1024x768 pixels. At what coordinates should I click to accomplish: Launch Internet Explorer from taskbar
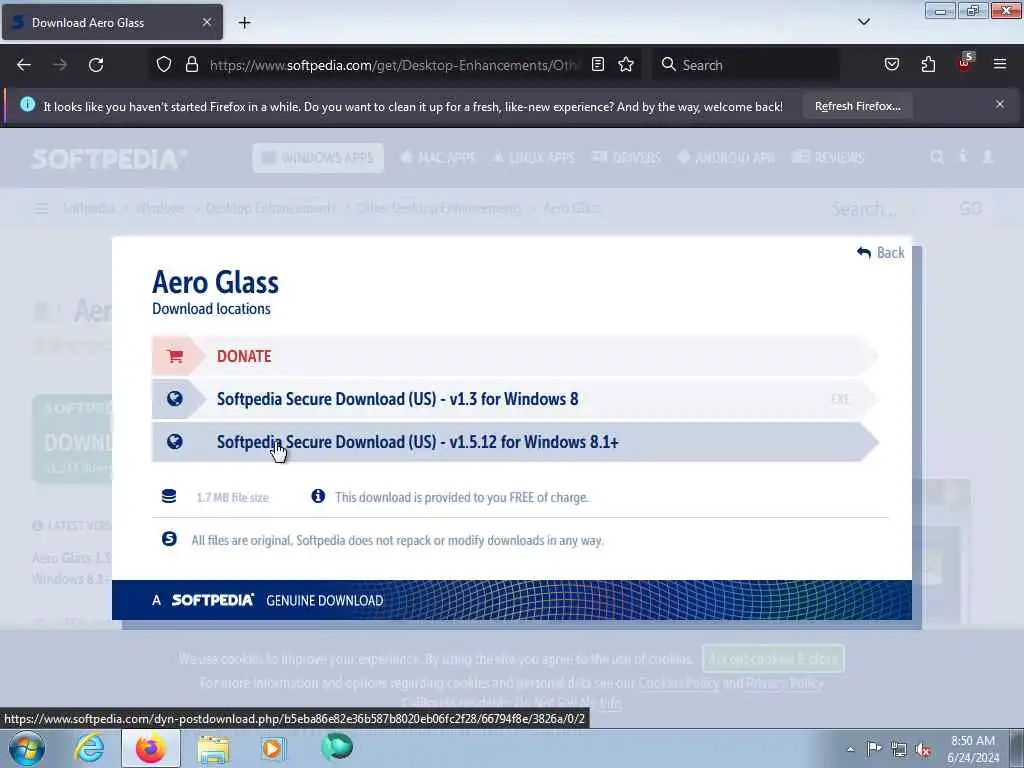coord(89,748)
